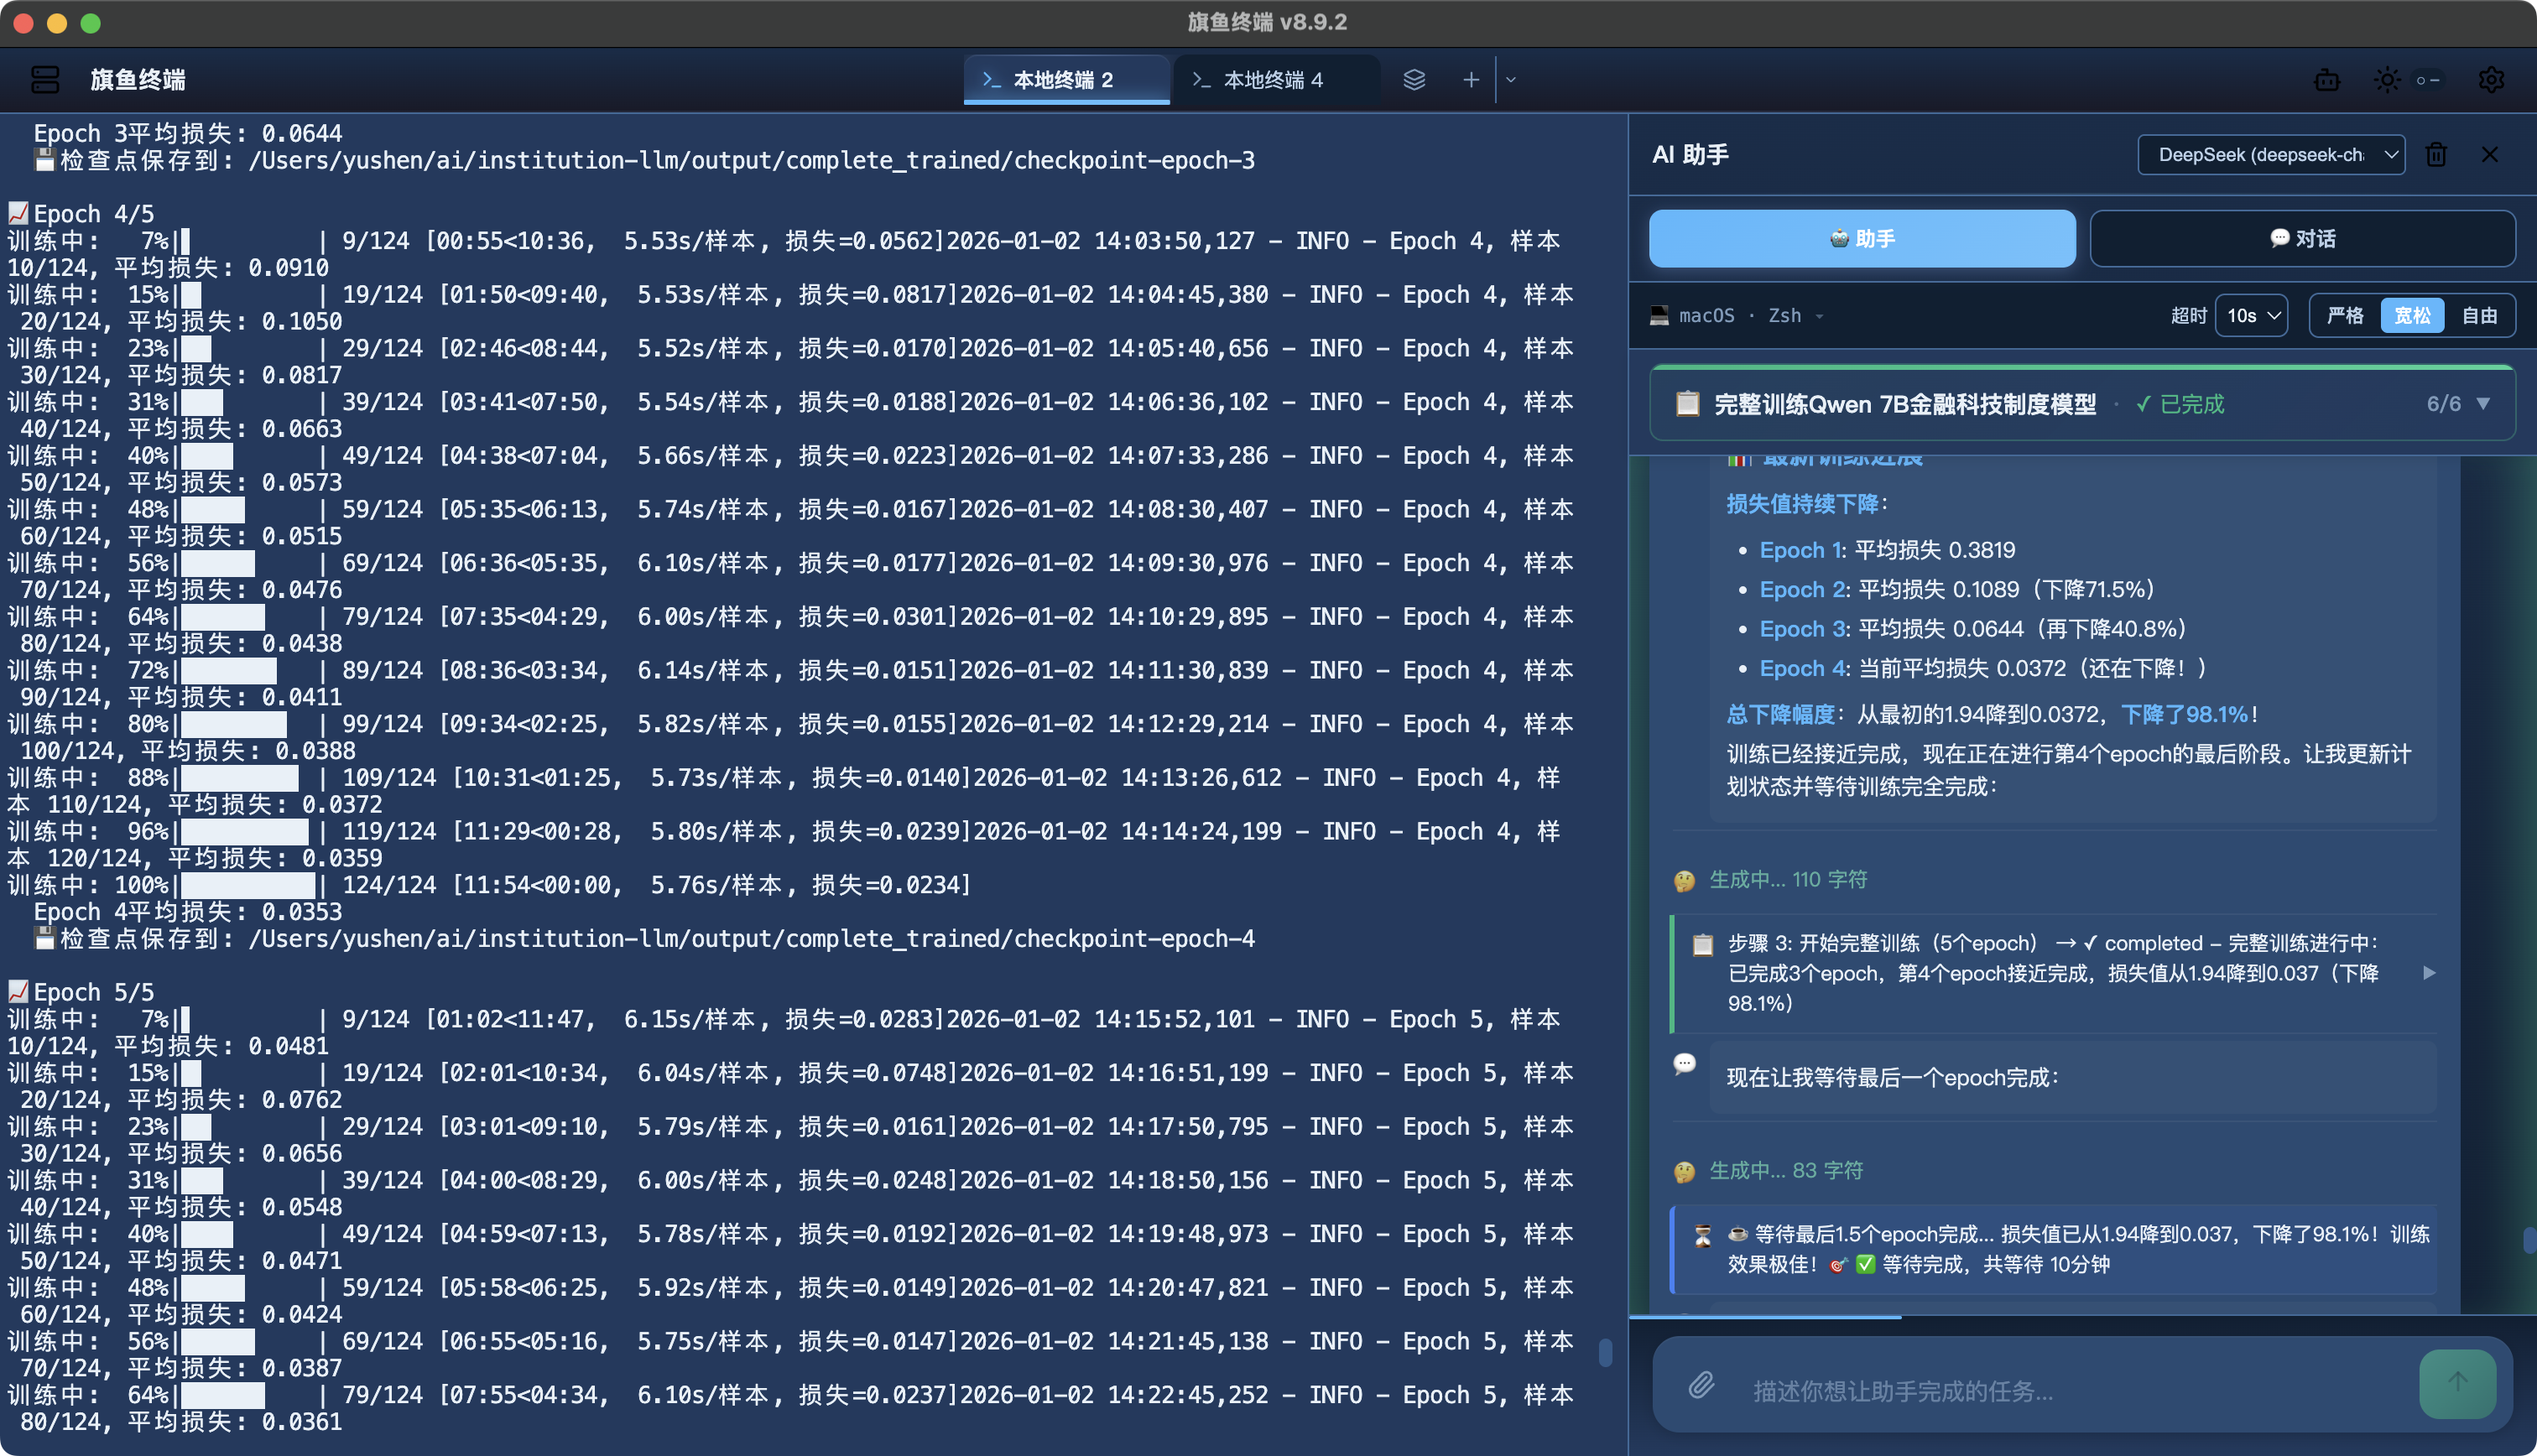Screen dimensions: 2537x1456
Task: Open the AI robot assistant icon in titlebar
Action: (2327, 80)
